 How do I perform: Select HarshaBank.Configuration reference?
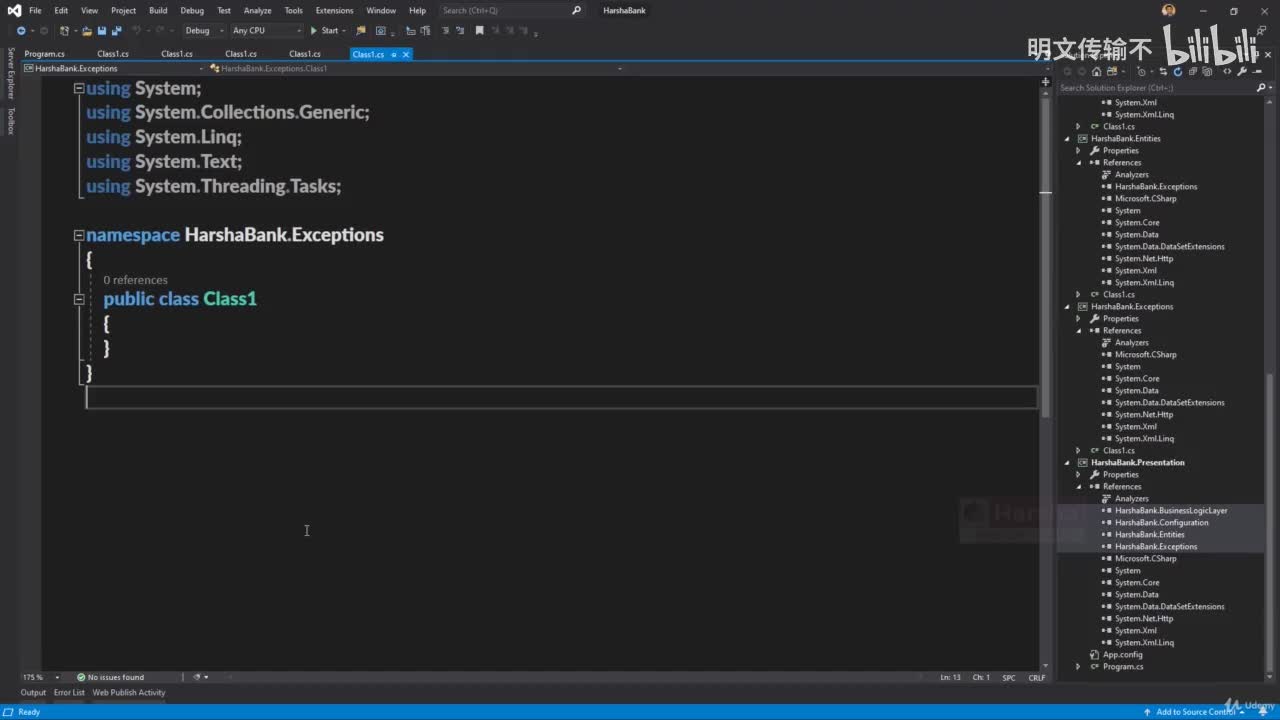click(1161, 523)
